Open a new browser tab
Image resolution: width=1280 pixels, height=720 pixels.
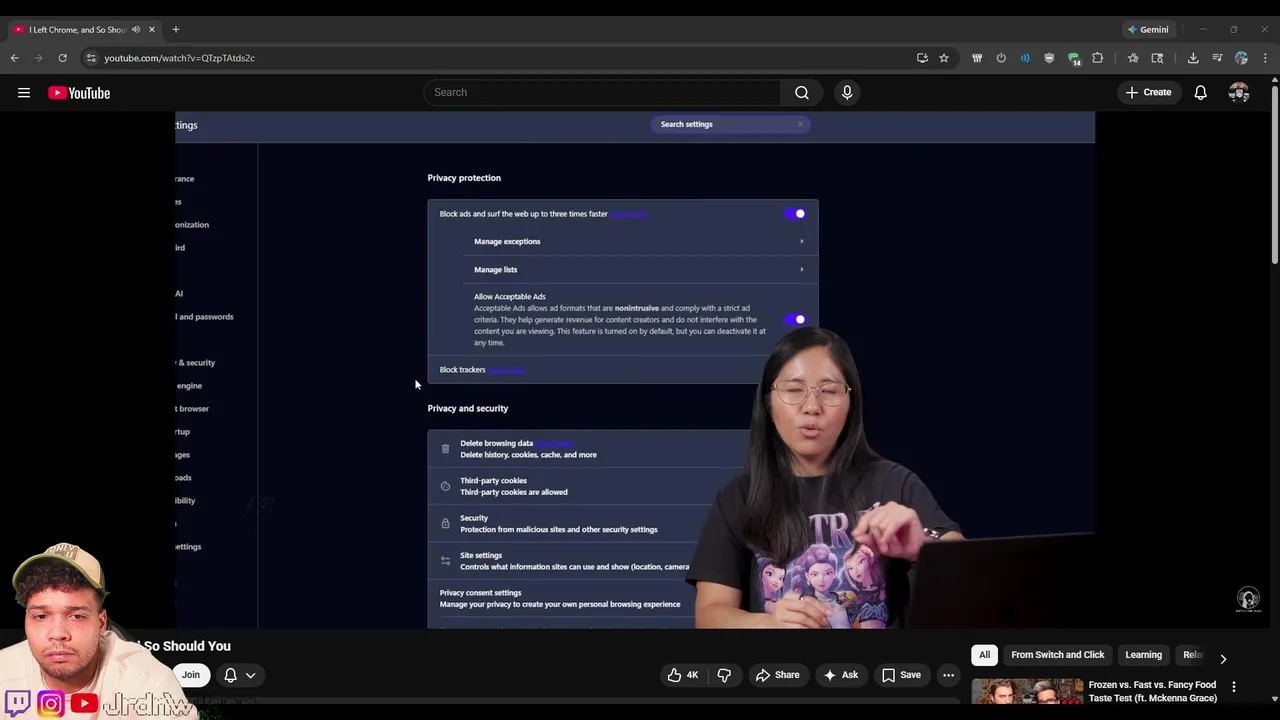point(176,29)
